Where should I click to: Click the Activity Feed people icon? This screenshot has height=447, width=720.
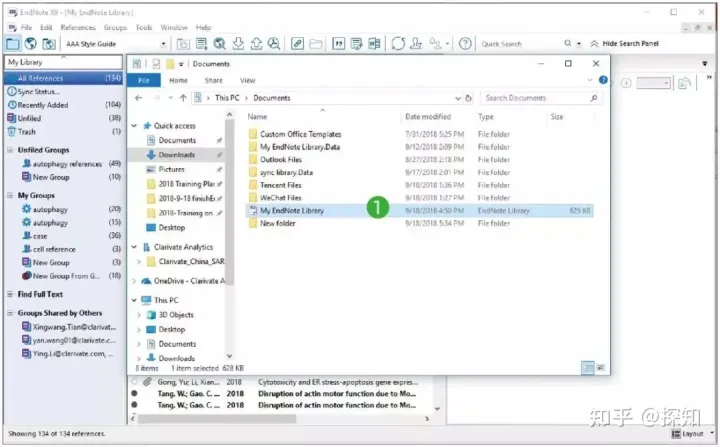[435, 44]
